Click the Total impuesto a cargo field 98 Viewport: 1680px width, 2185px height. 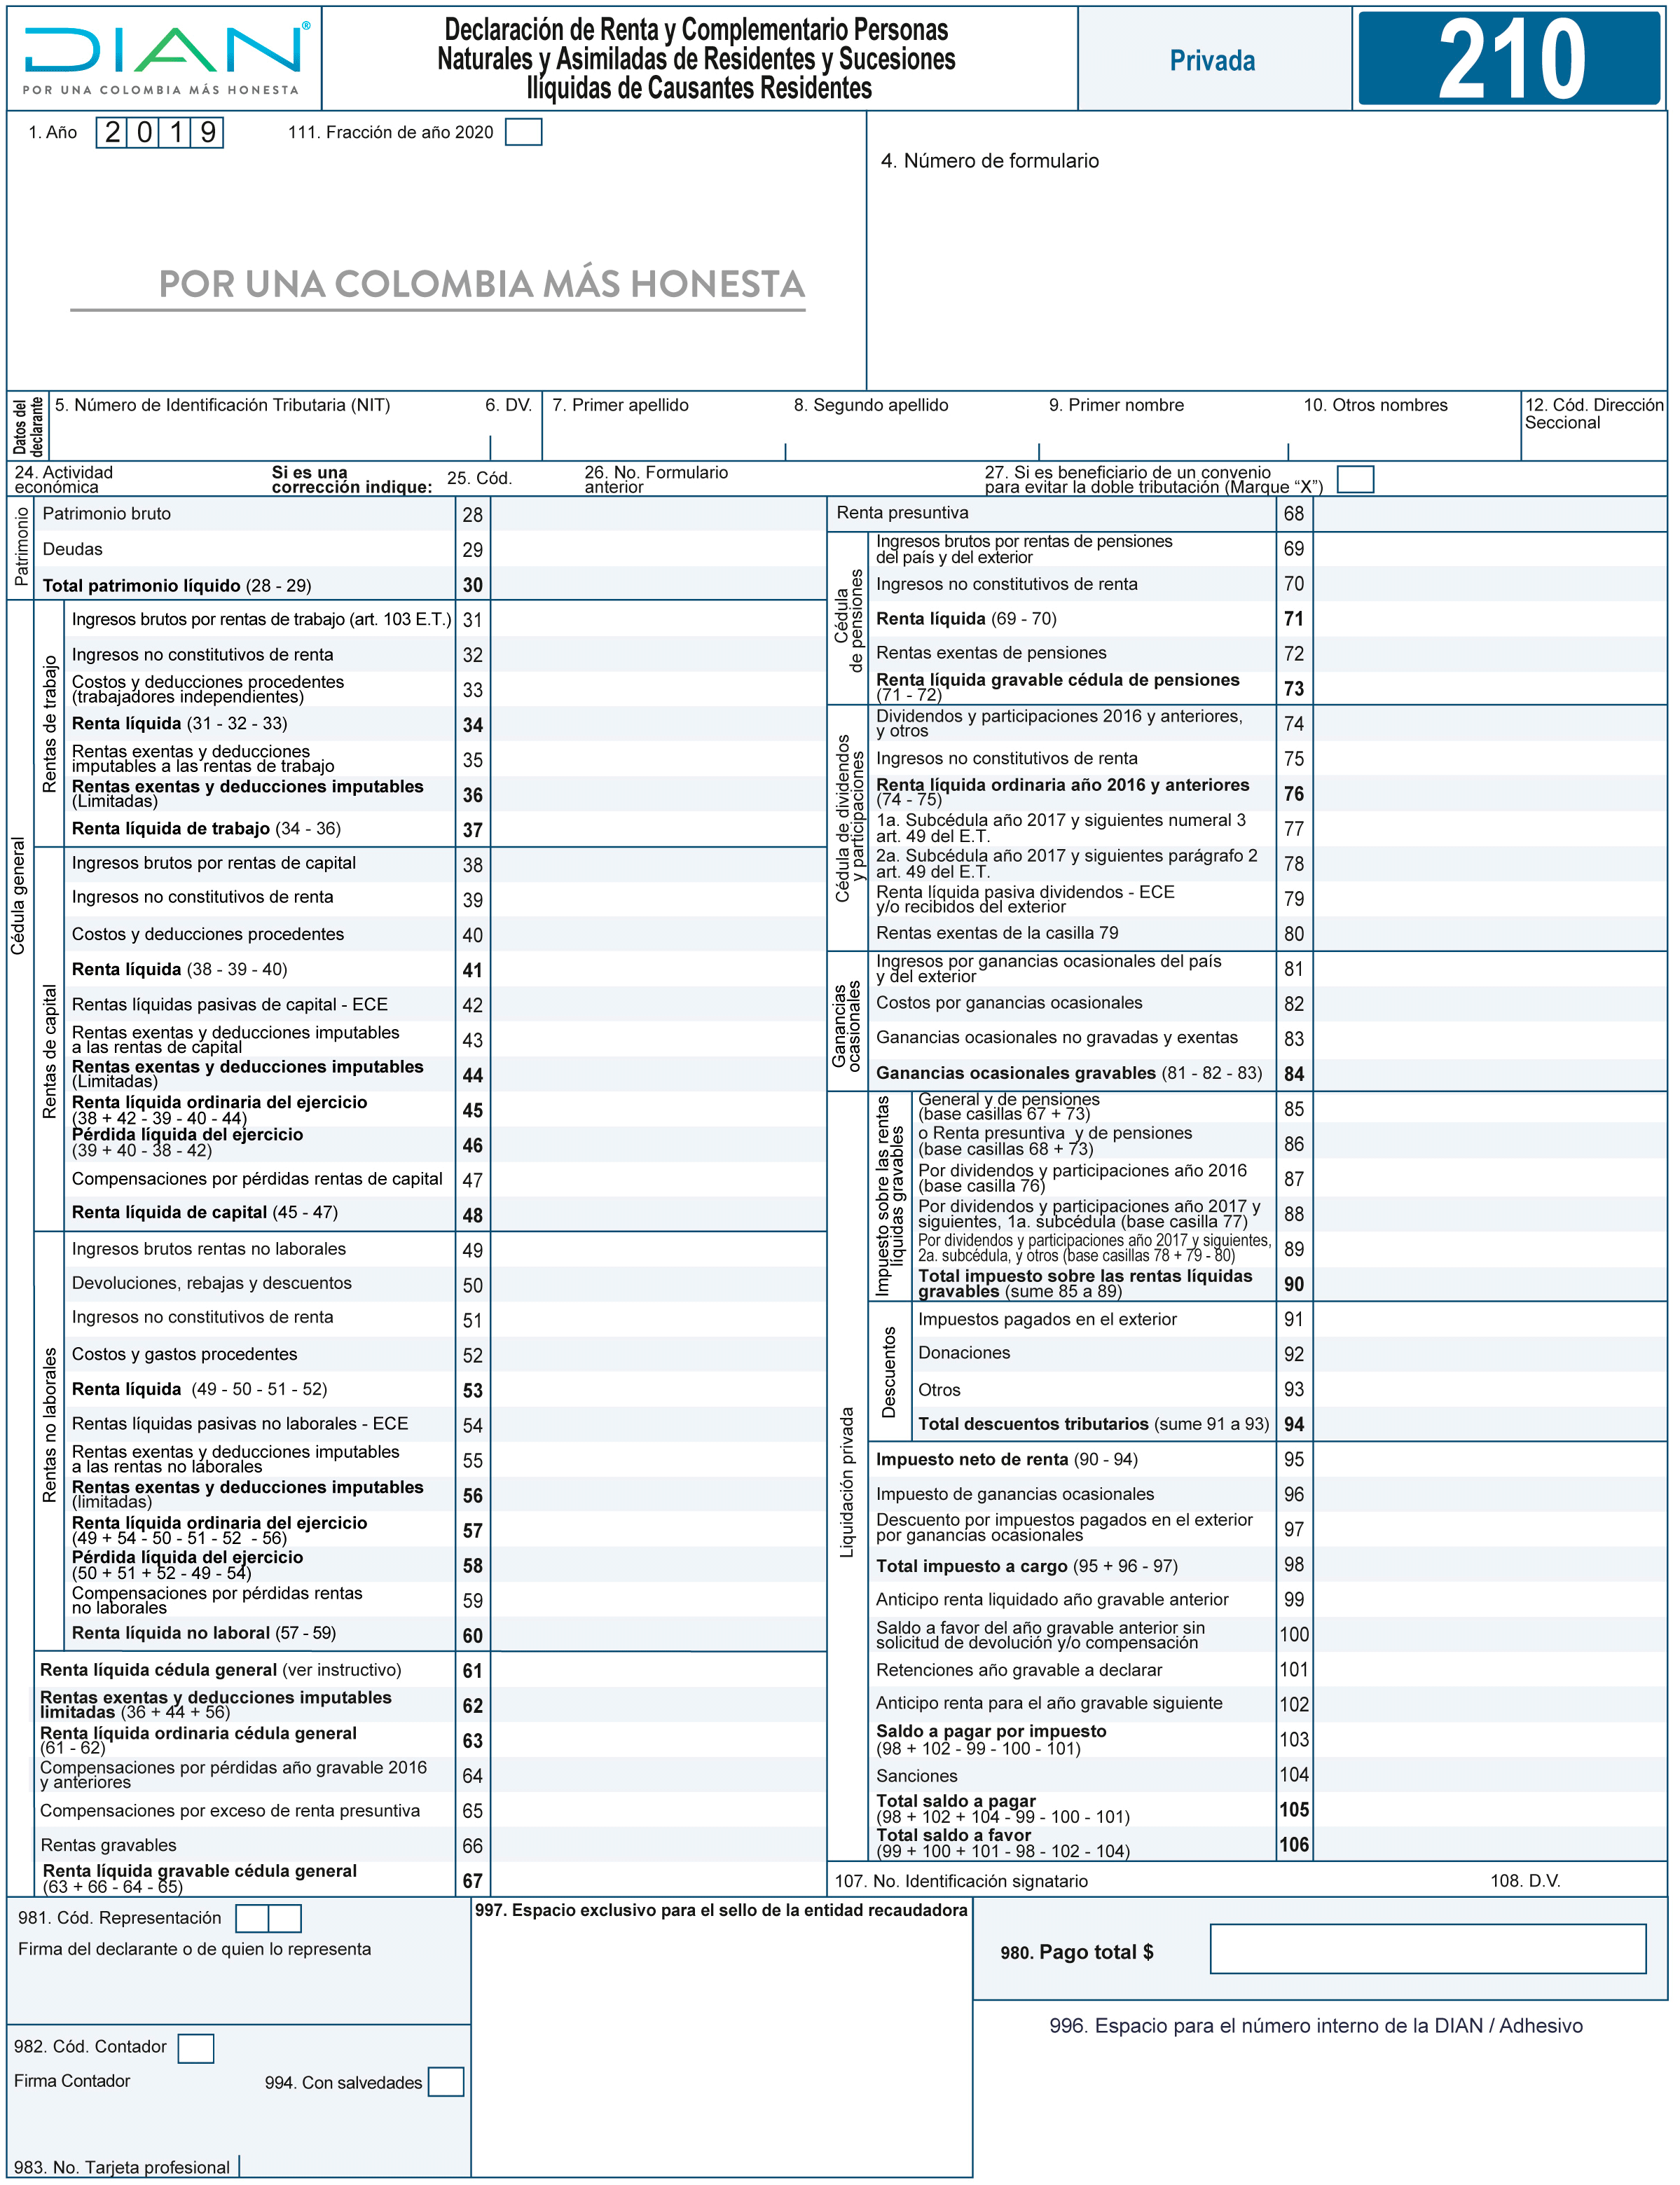1489,1564
